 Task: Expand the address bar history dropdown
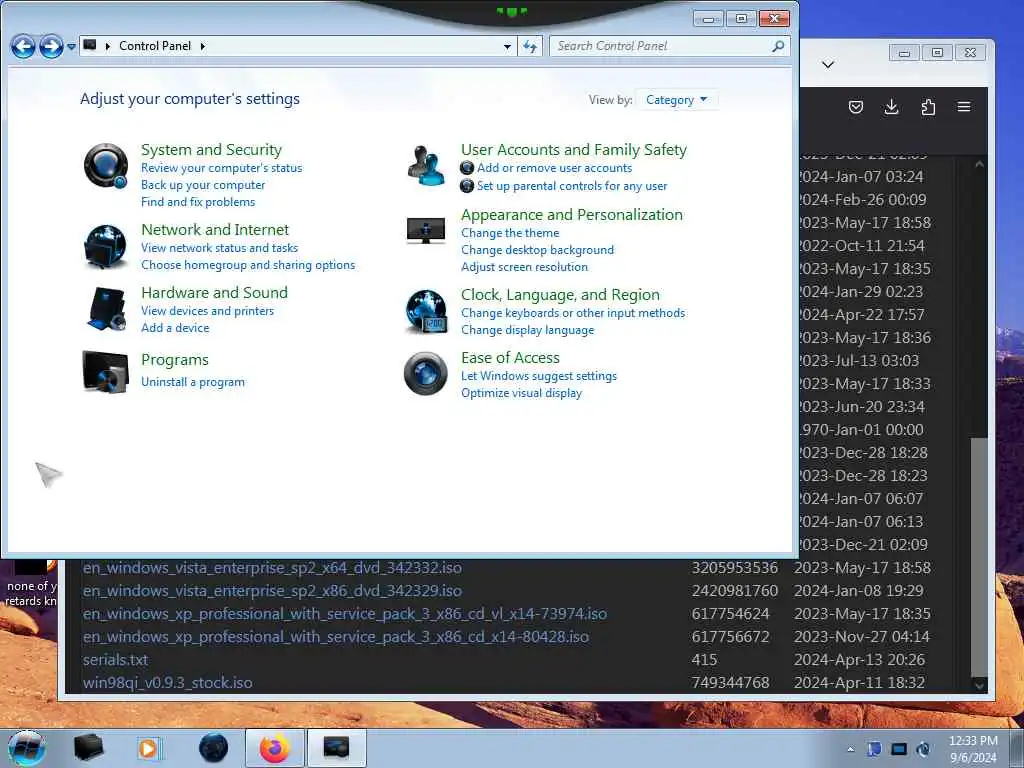tap(507, 46)
